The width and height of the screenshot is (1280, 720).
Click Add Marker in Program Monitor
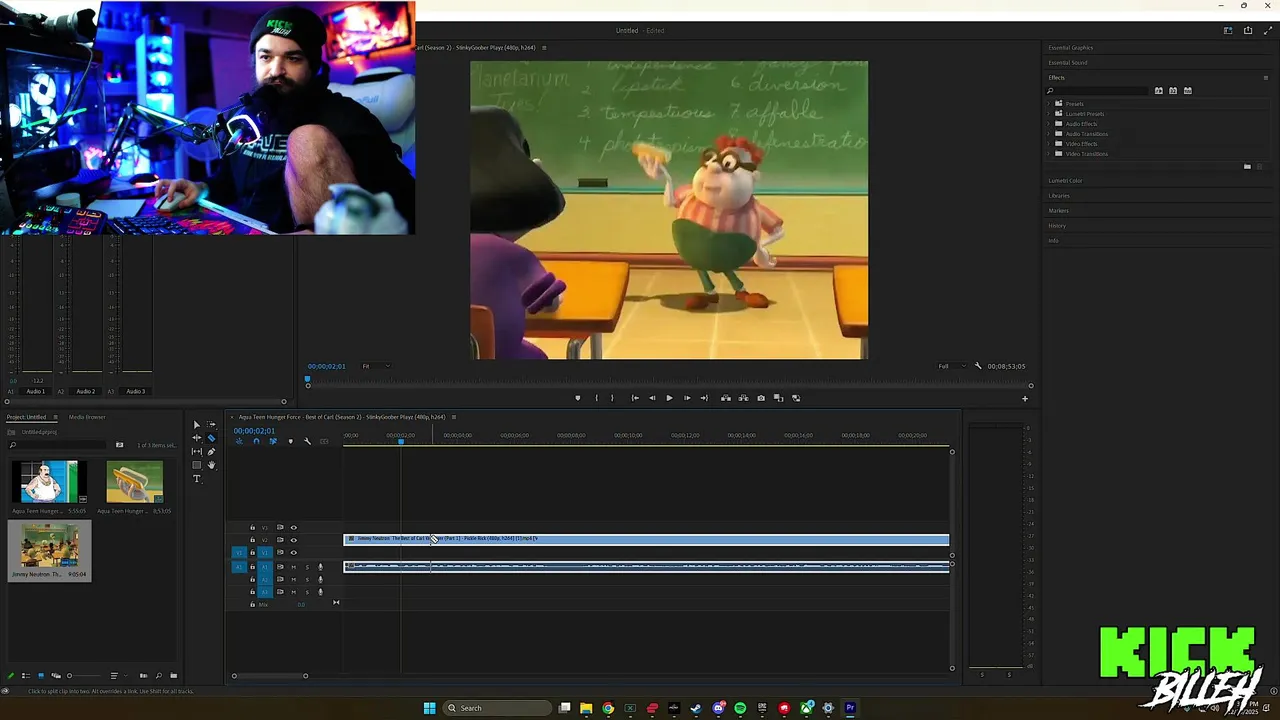pyautogui.click(x=578, y=398)
